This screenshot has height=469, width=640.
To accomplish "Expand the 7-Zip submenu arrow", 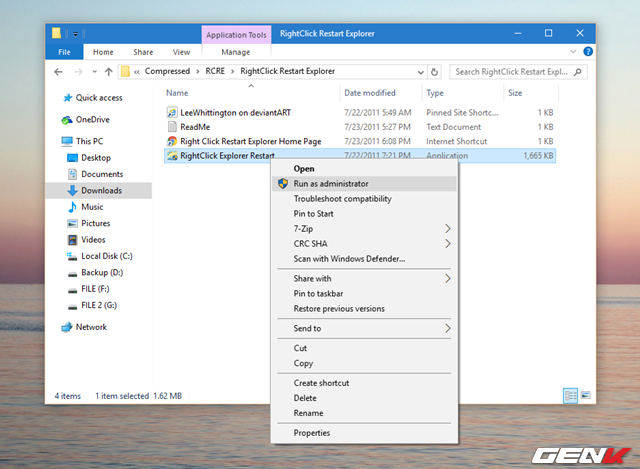I will click(x=448, y=229).
